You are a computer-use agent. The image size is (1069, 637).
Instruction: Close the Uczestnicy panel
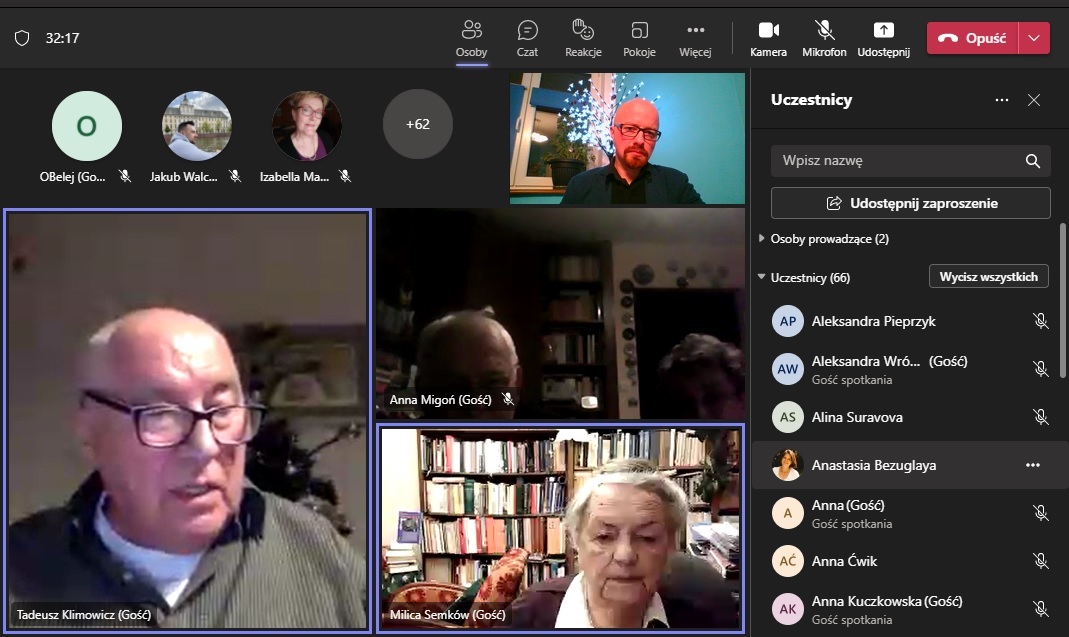(x=1034, y=100)
